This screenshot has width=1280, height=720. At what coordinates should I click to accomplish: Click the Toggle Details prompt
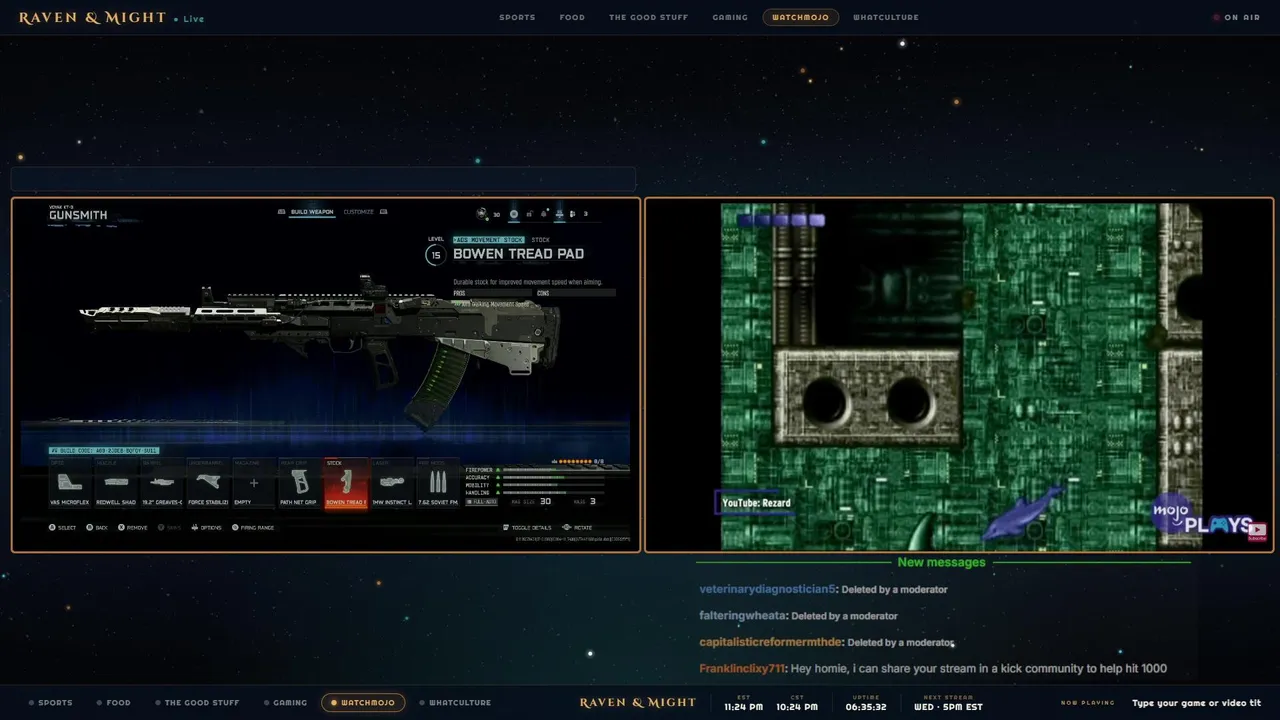point(527,527)
